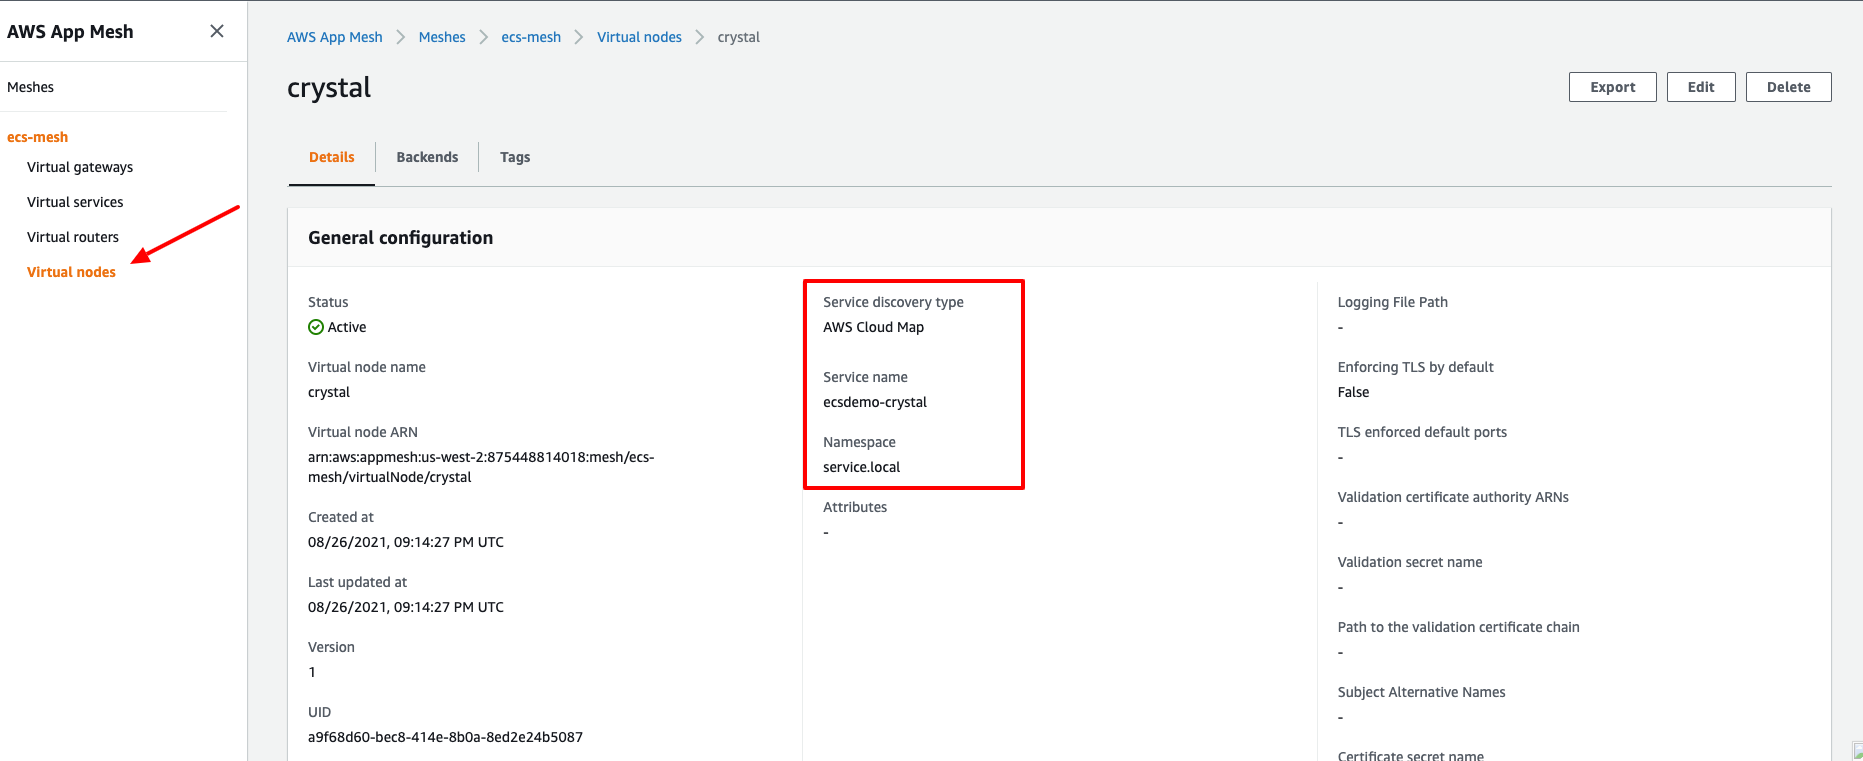Open the Tags tab

point(515,157)
